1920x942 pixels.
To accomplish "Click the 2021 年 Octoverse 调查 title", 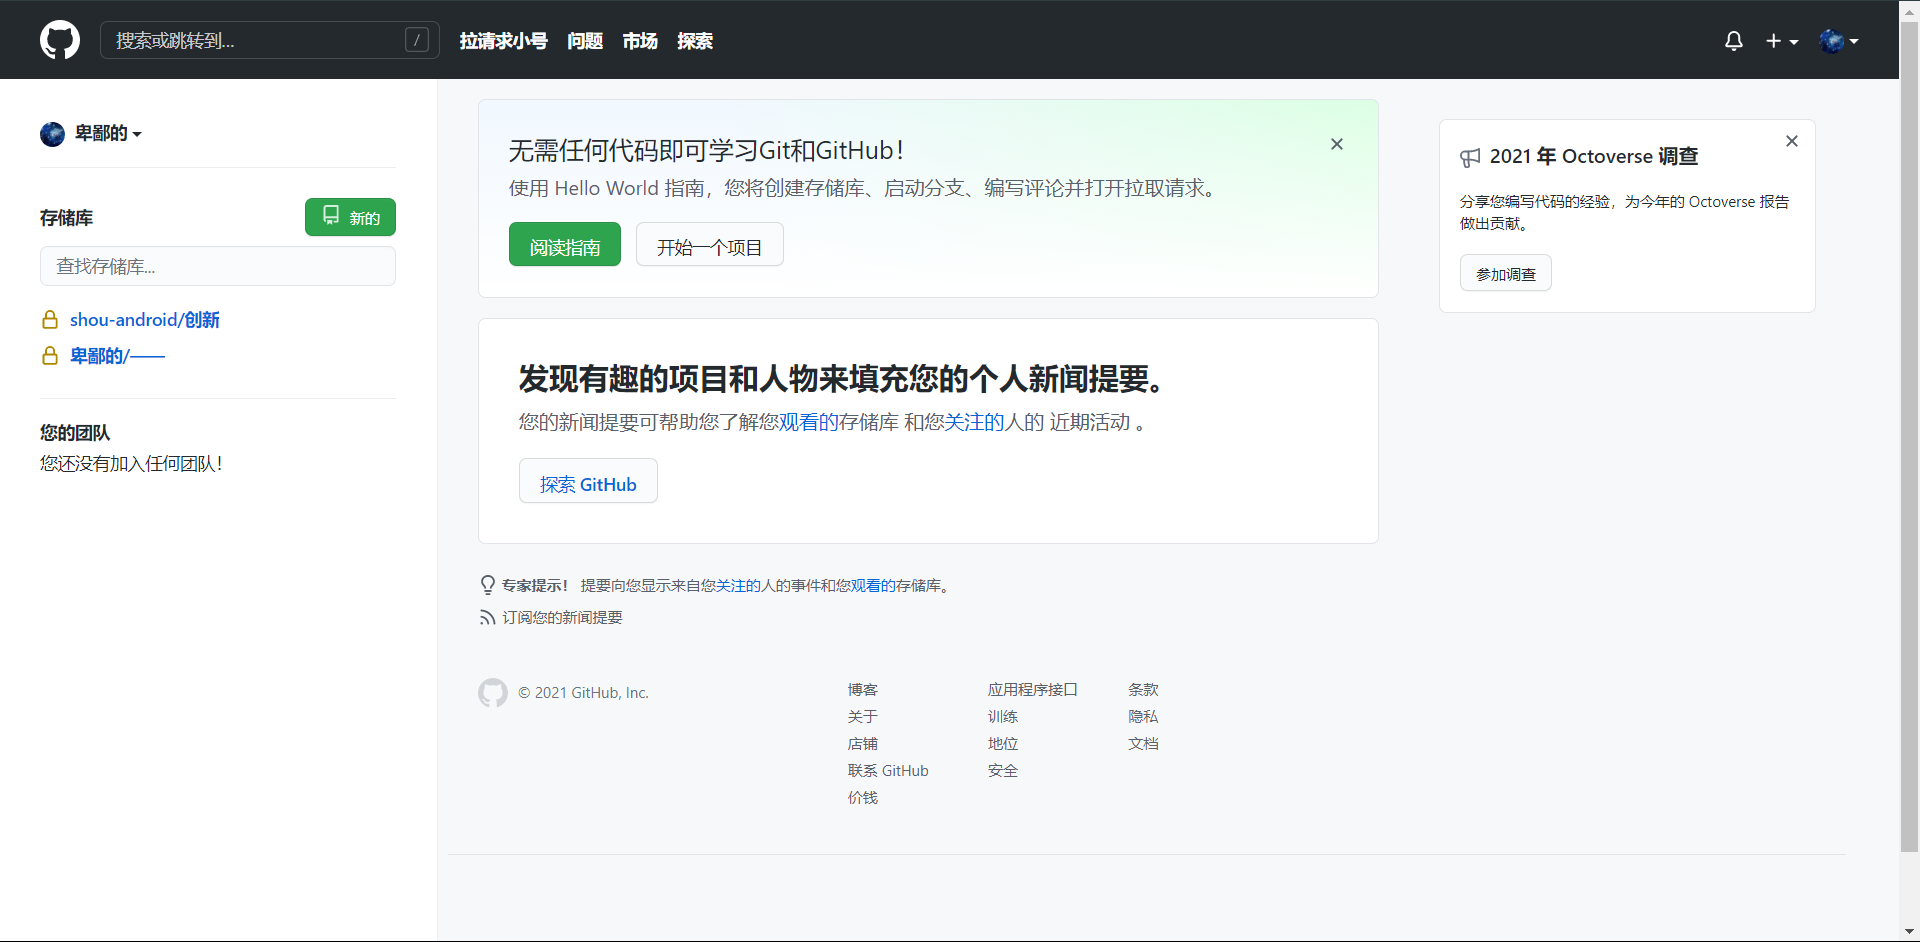I will tap(1594, 157).
